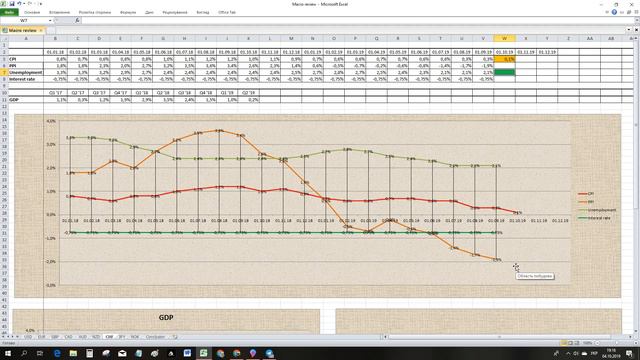Click the GDP chart title

click(166, 317)
